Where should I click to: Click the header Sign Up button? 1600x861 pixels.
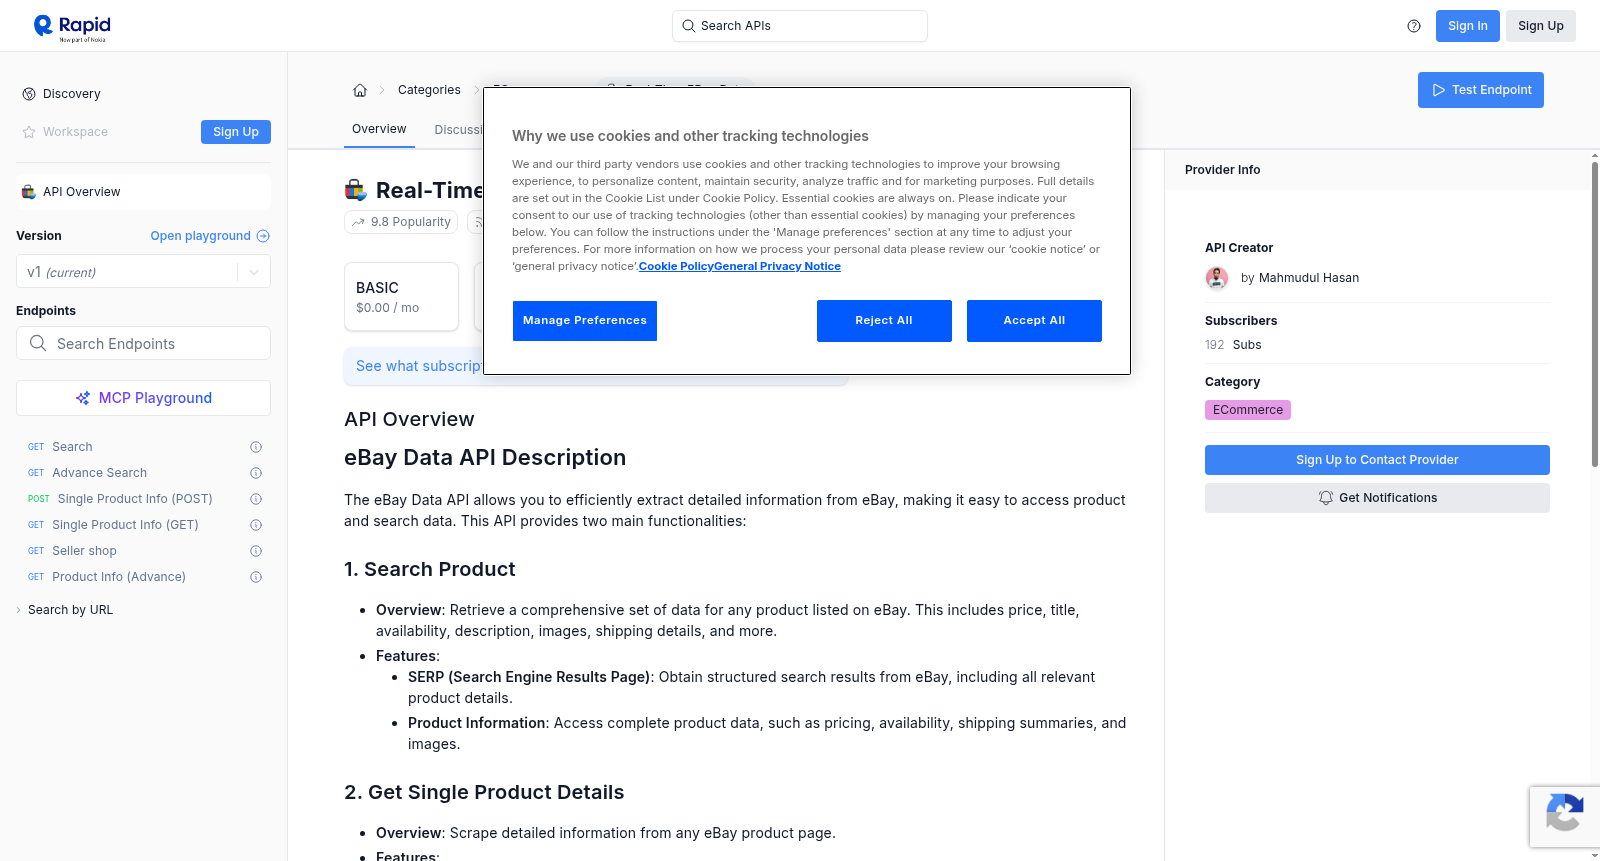click(1541, 26)
